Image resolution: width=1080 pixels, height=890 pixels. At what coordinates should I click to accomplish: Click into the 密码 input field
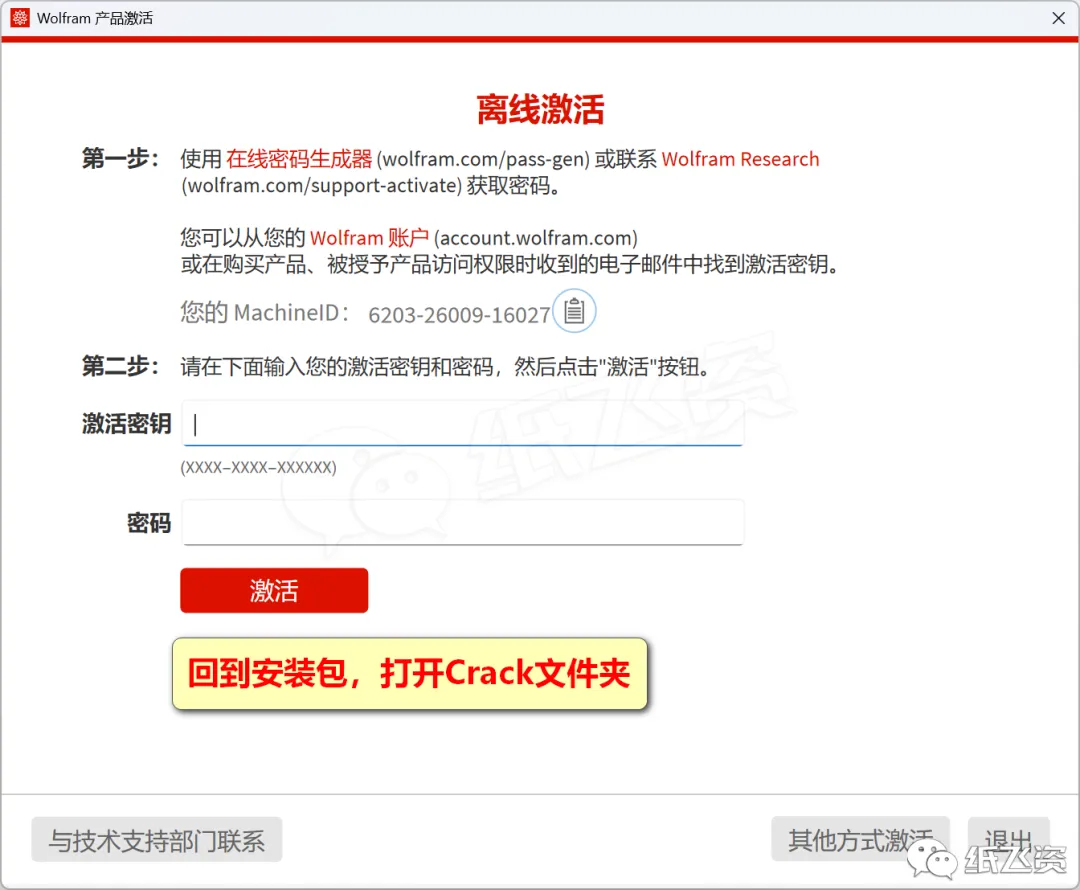[x=462, y=522]
